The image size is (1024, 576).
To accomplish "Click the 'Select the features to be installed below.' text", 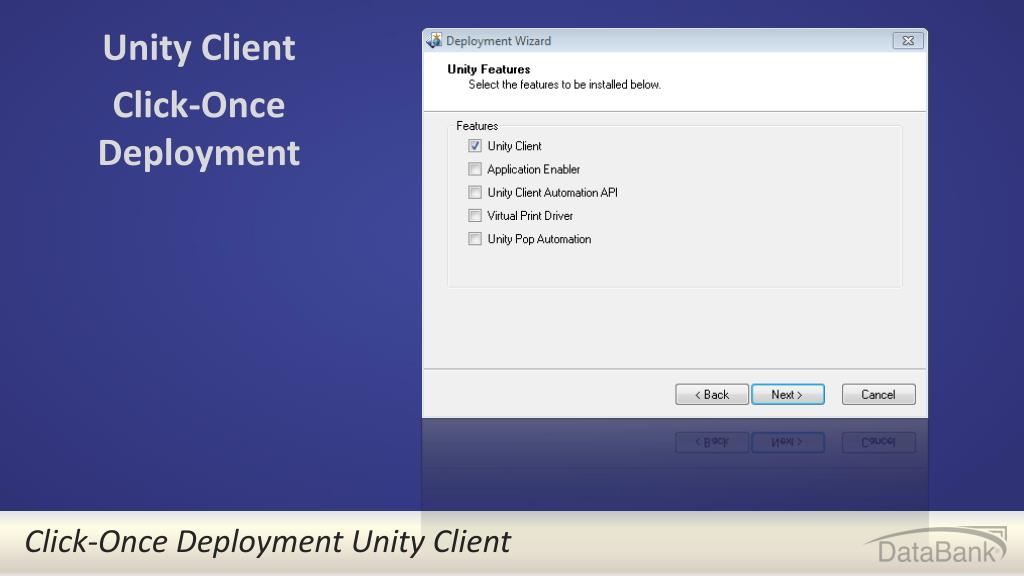I will click(x=564, y=85).
